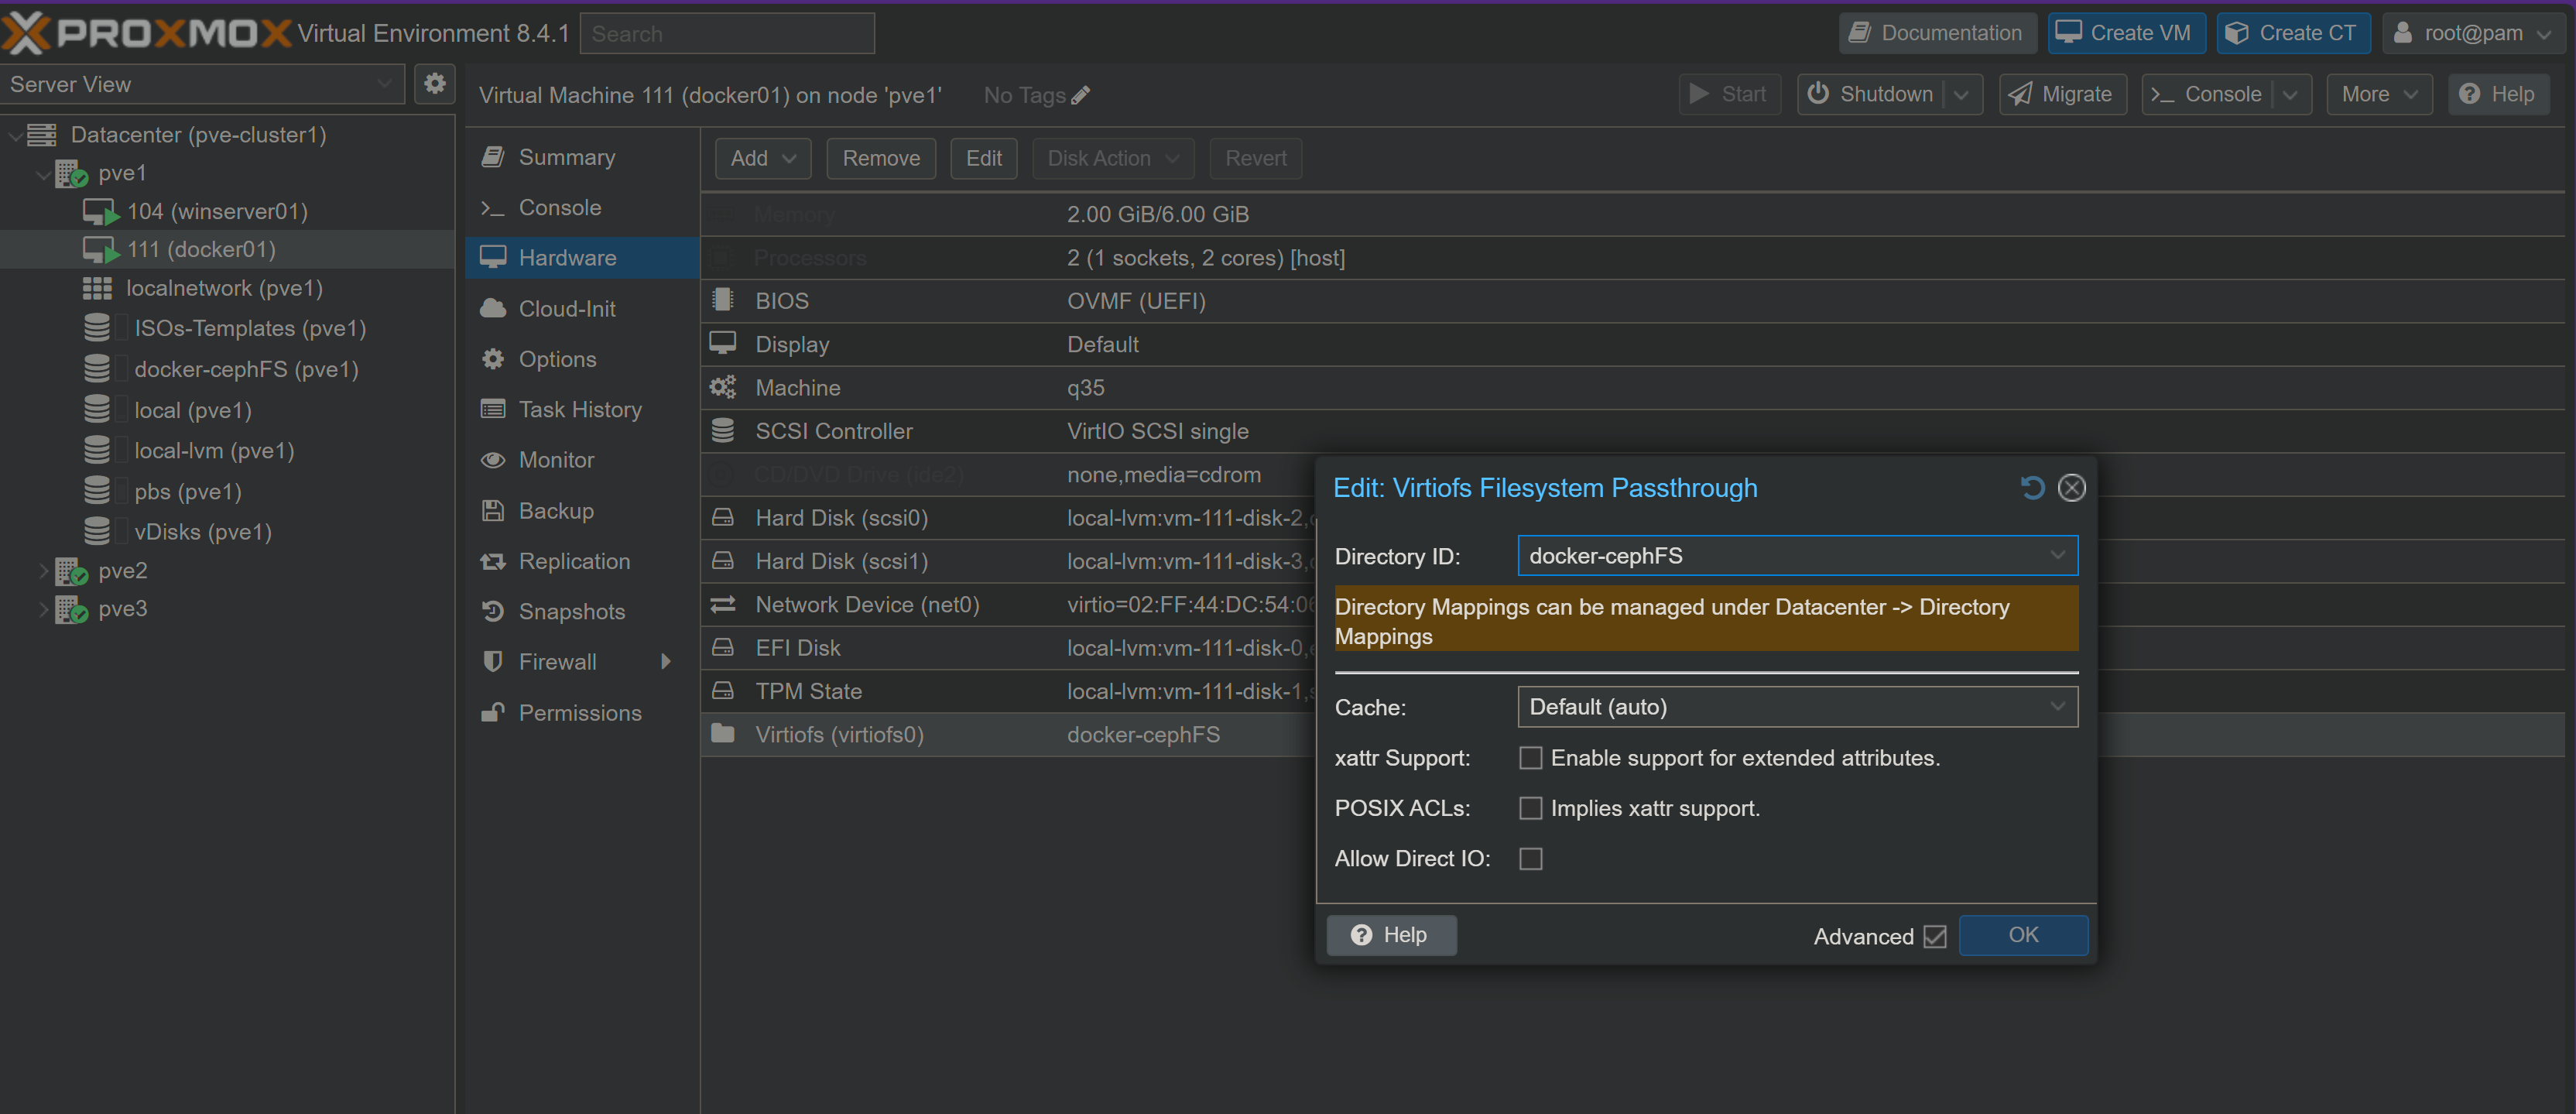Click the pve2 node icon

point(71,571)
